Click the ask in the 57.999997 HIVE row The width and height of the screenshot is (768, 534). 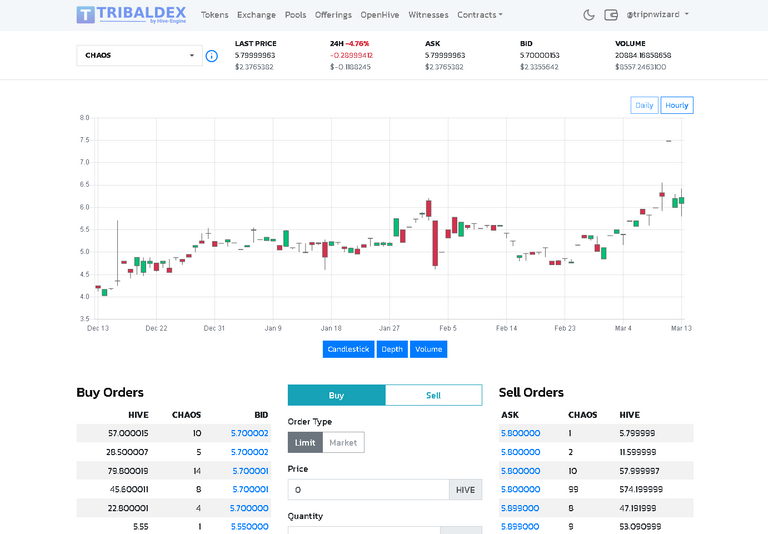521,471
